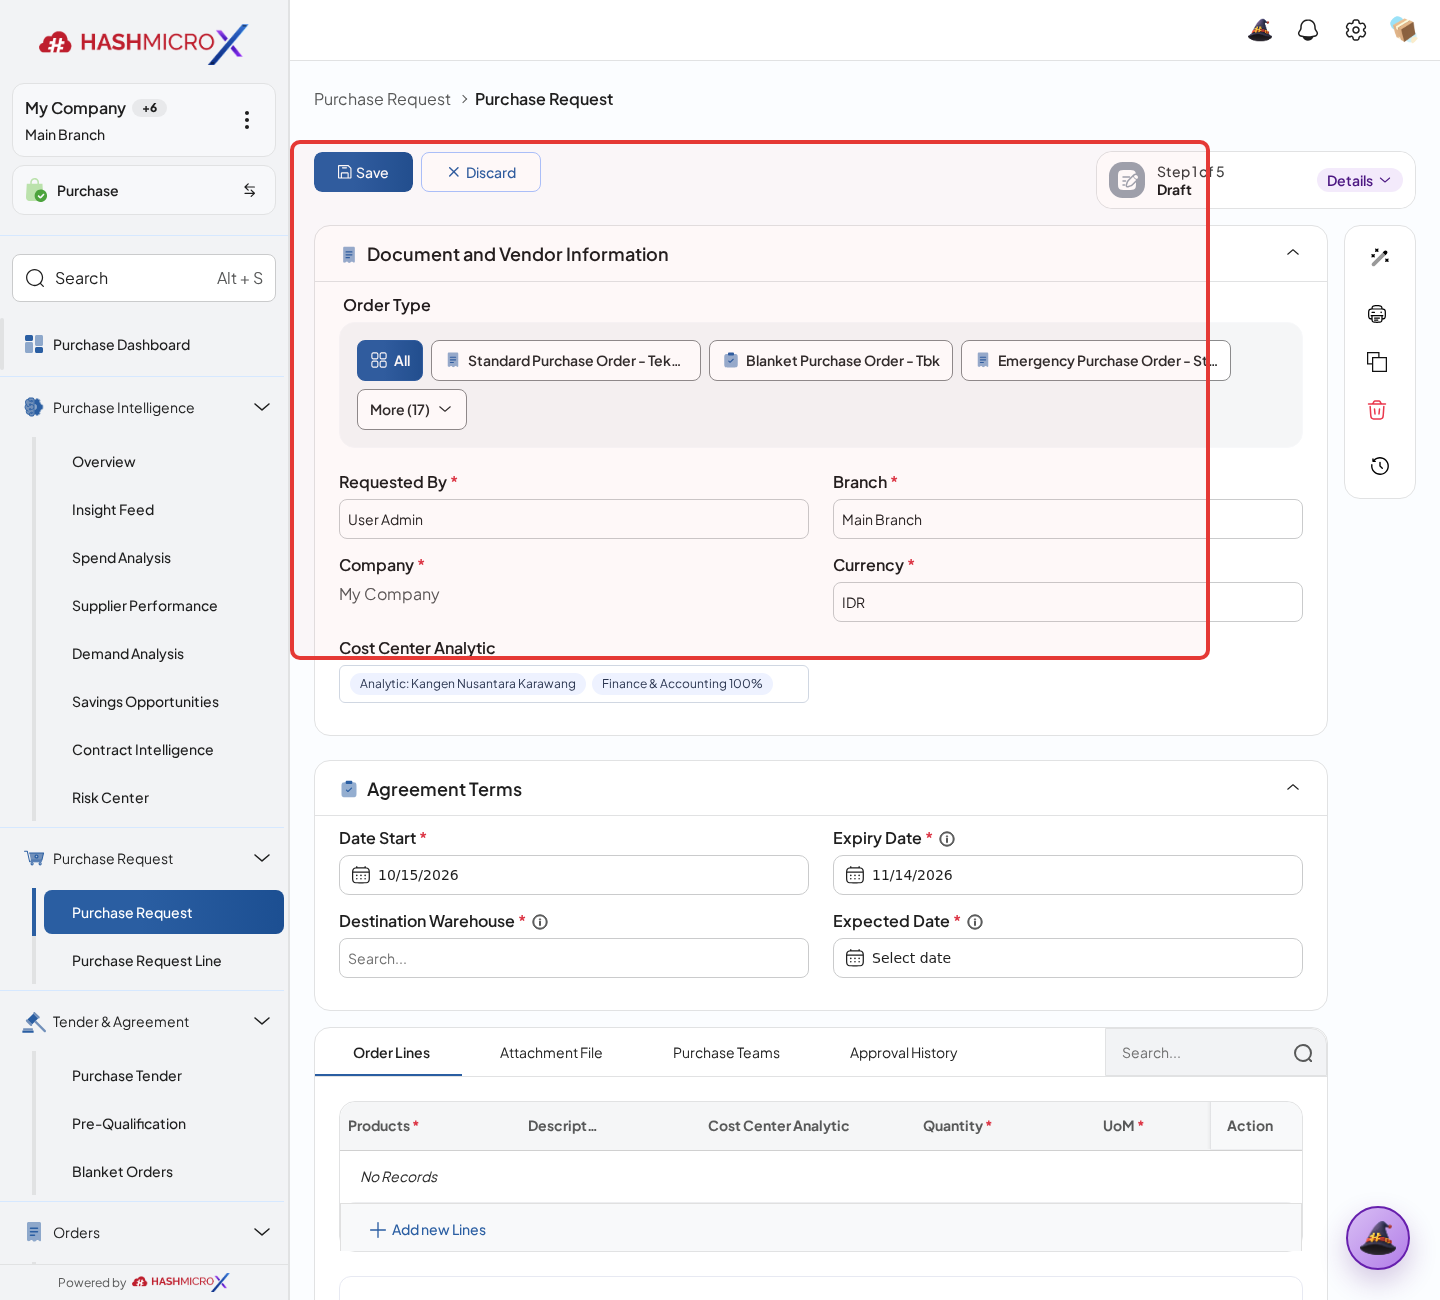The image size is (1440, 1300).
Task: Open Blanket Orders menu item
Action: tap(123, 1172)
